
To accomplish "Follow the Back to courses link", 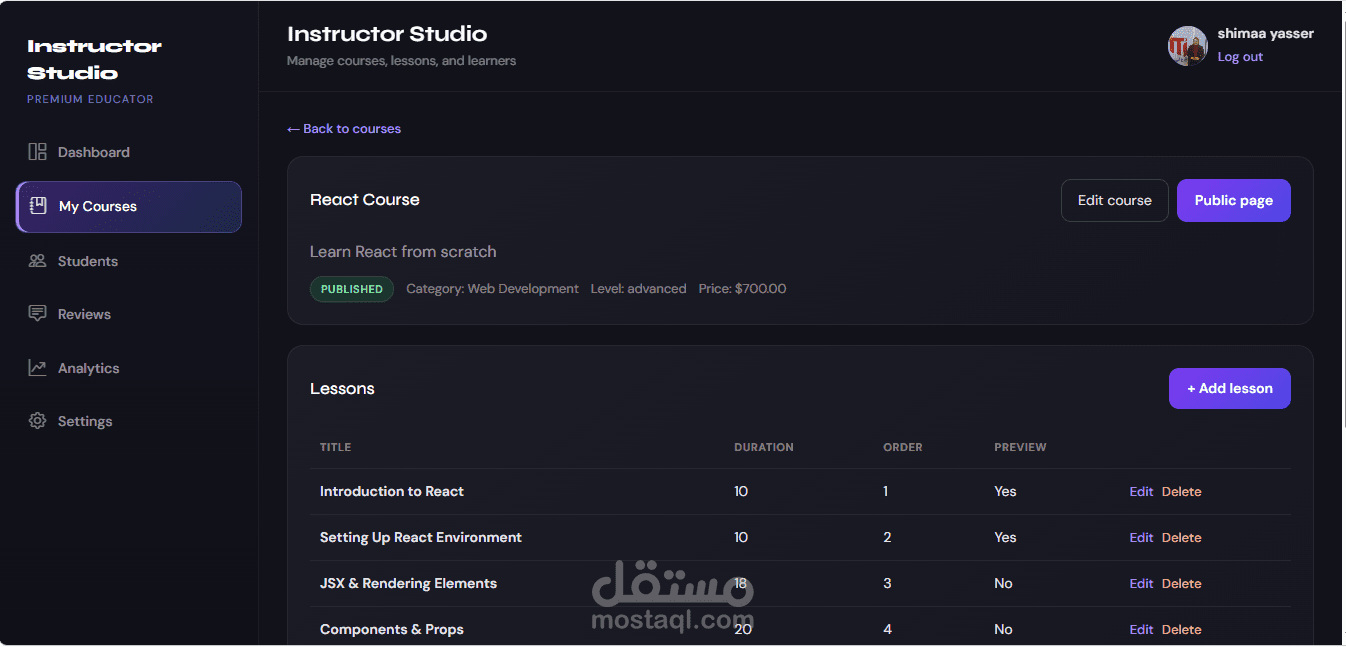I will click(x=344, y=129).
